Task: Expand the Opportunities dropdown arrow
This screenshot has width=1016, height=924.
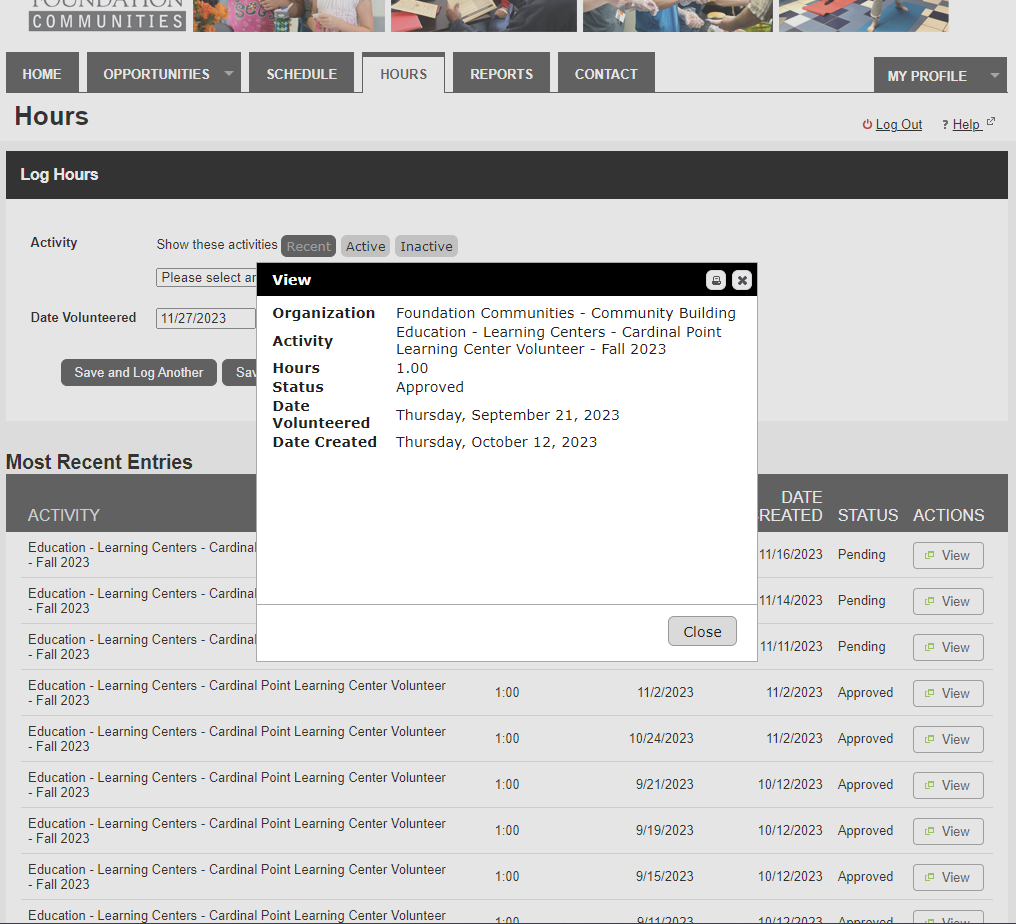Action: point(229,73)
